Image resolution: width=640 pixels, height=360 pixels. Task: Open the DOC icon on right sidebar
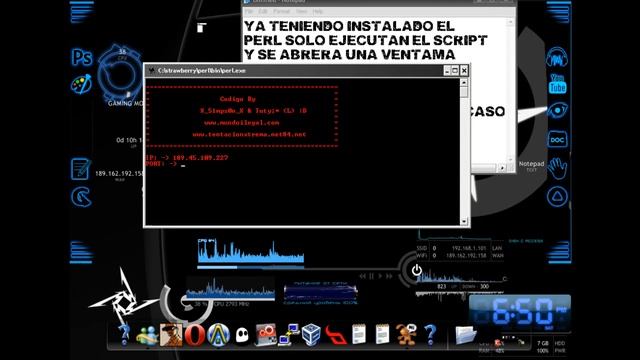tap(557, 140)
